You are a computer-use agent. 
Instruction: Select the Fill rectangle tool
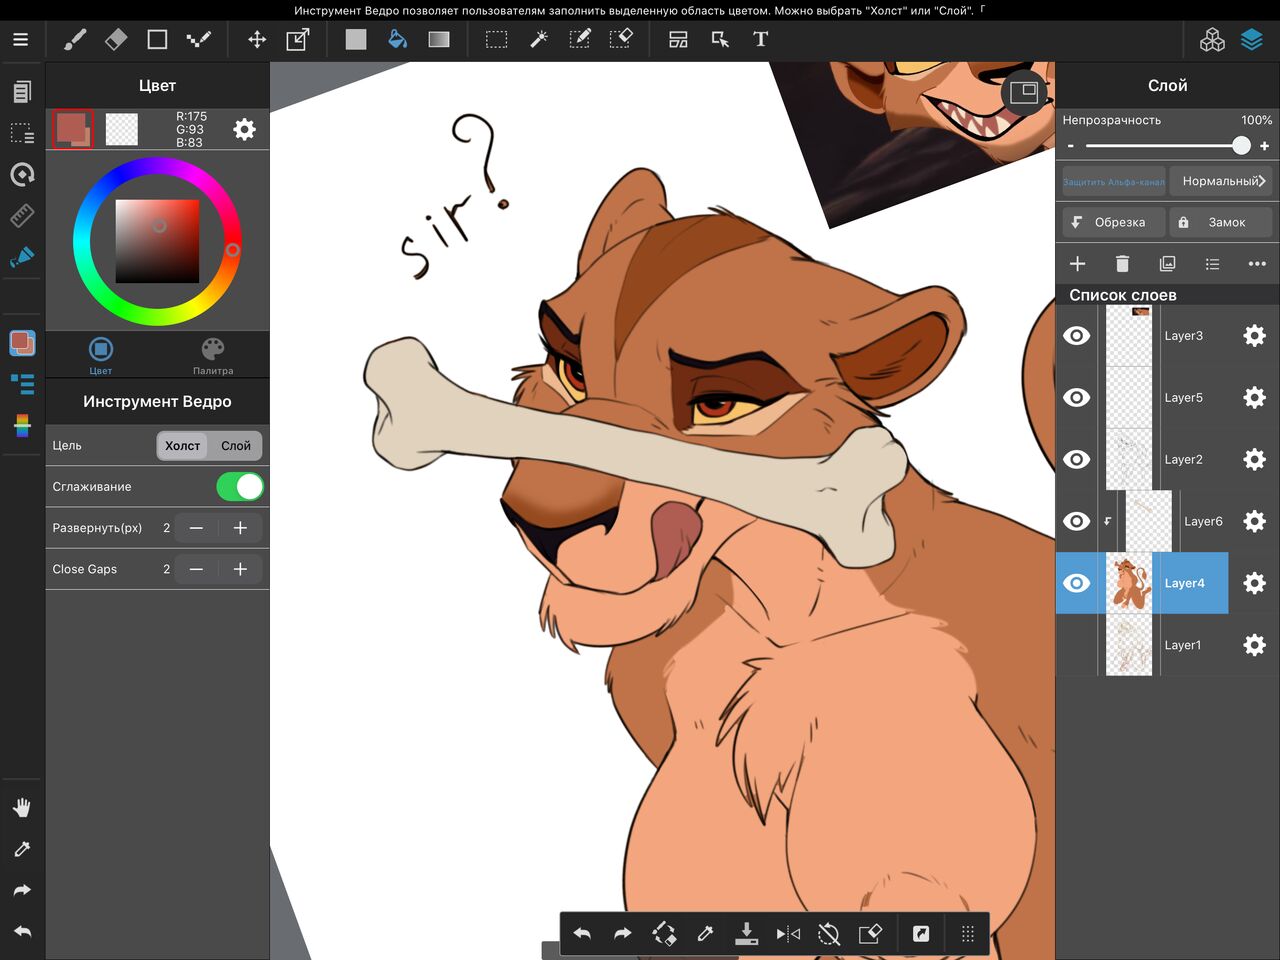356,39
